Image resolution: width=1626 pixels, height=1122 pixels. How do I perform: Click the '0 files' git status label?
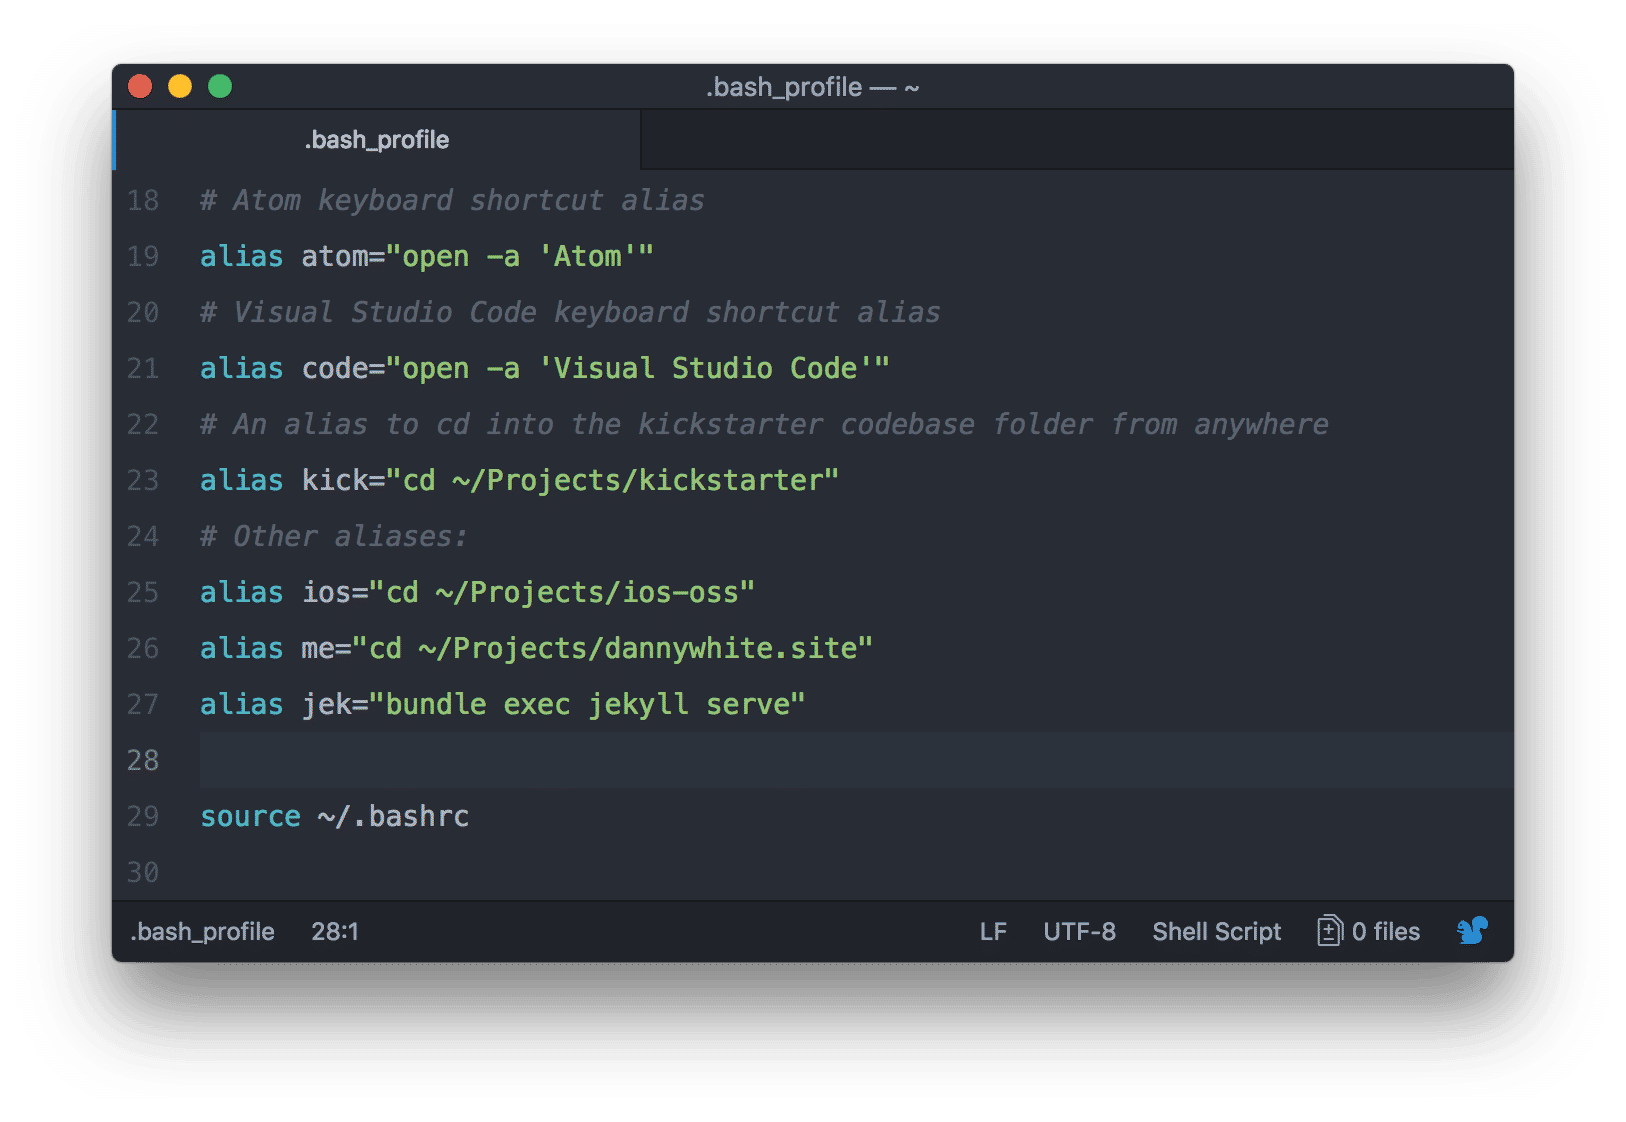coord(1385,932)
